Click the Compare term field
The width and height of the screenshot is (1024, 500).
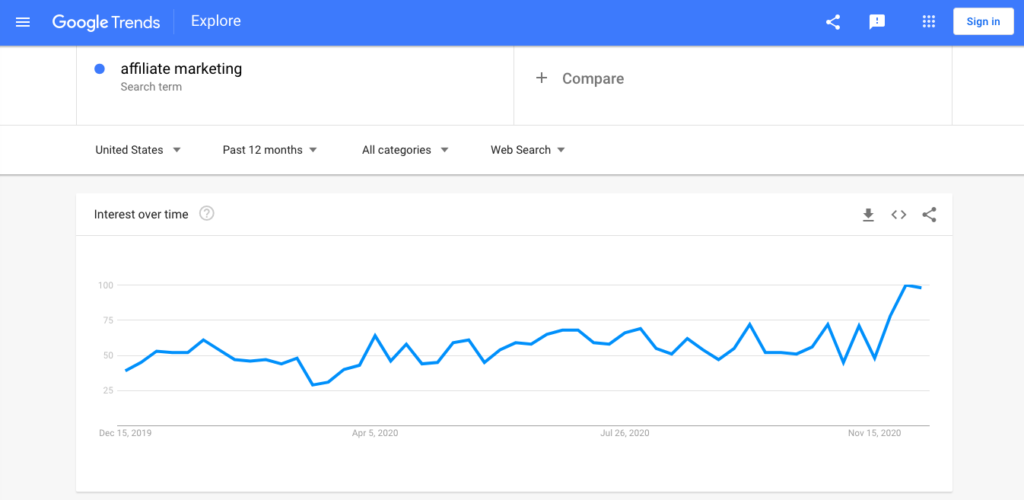click(592, 78)
